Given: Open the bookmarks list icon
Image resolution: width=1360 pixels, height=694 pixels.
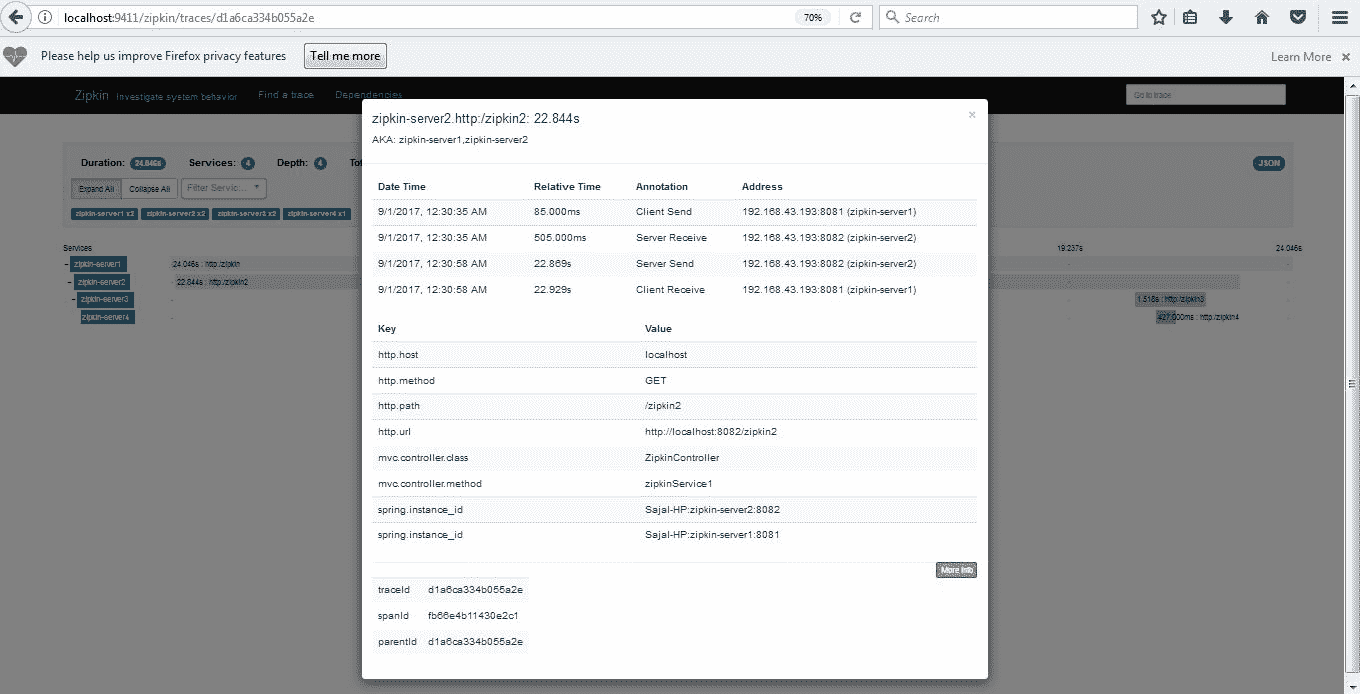Looking at the screenshot, I should click(x=1190, y=17).
